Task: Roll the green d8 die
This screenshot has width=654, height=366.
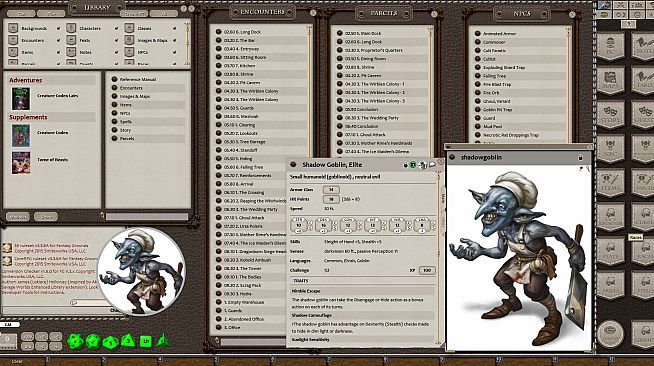Action: 128,341
